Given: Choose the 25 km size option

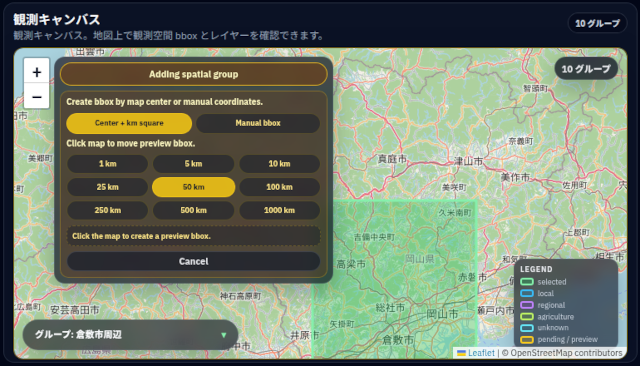Looking at the screenshot, I should 107,187.
